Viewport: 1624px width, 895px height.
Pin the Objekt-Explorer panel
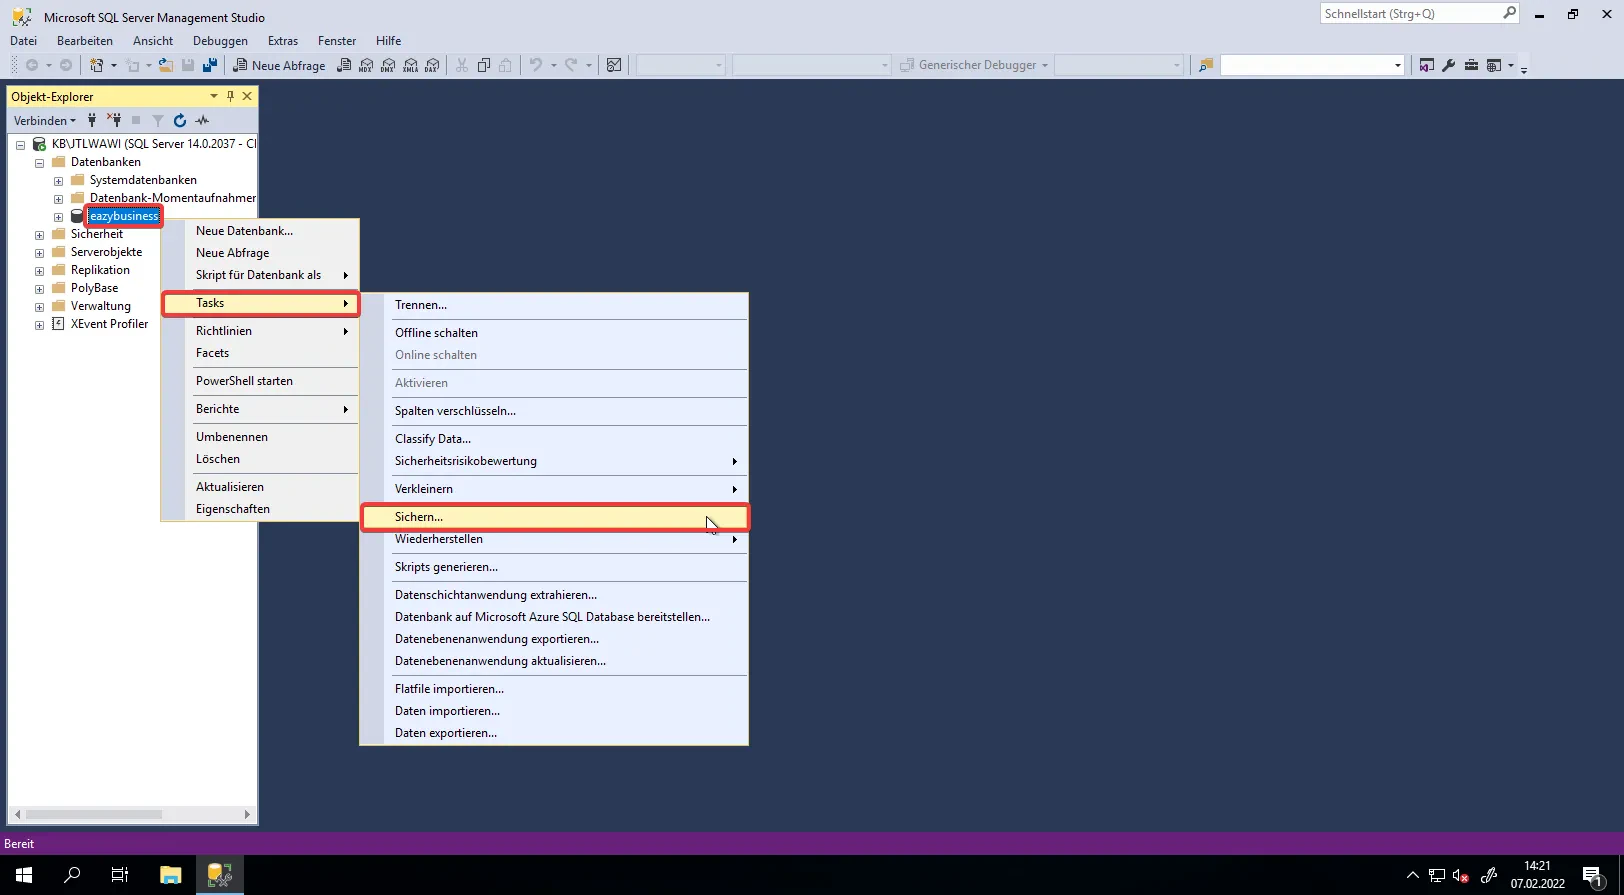(230, 96)
